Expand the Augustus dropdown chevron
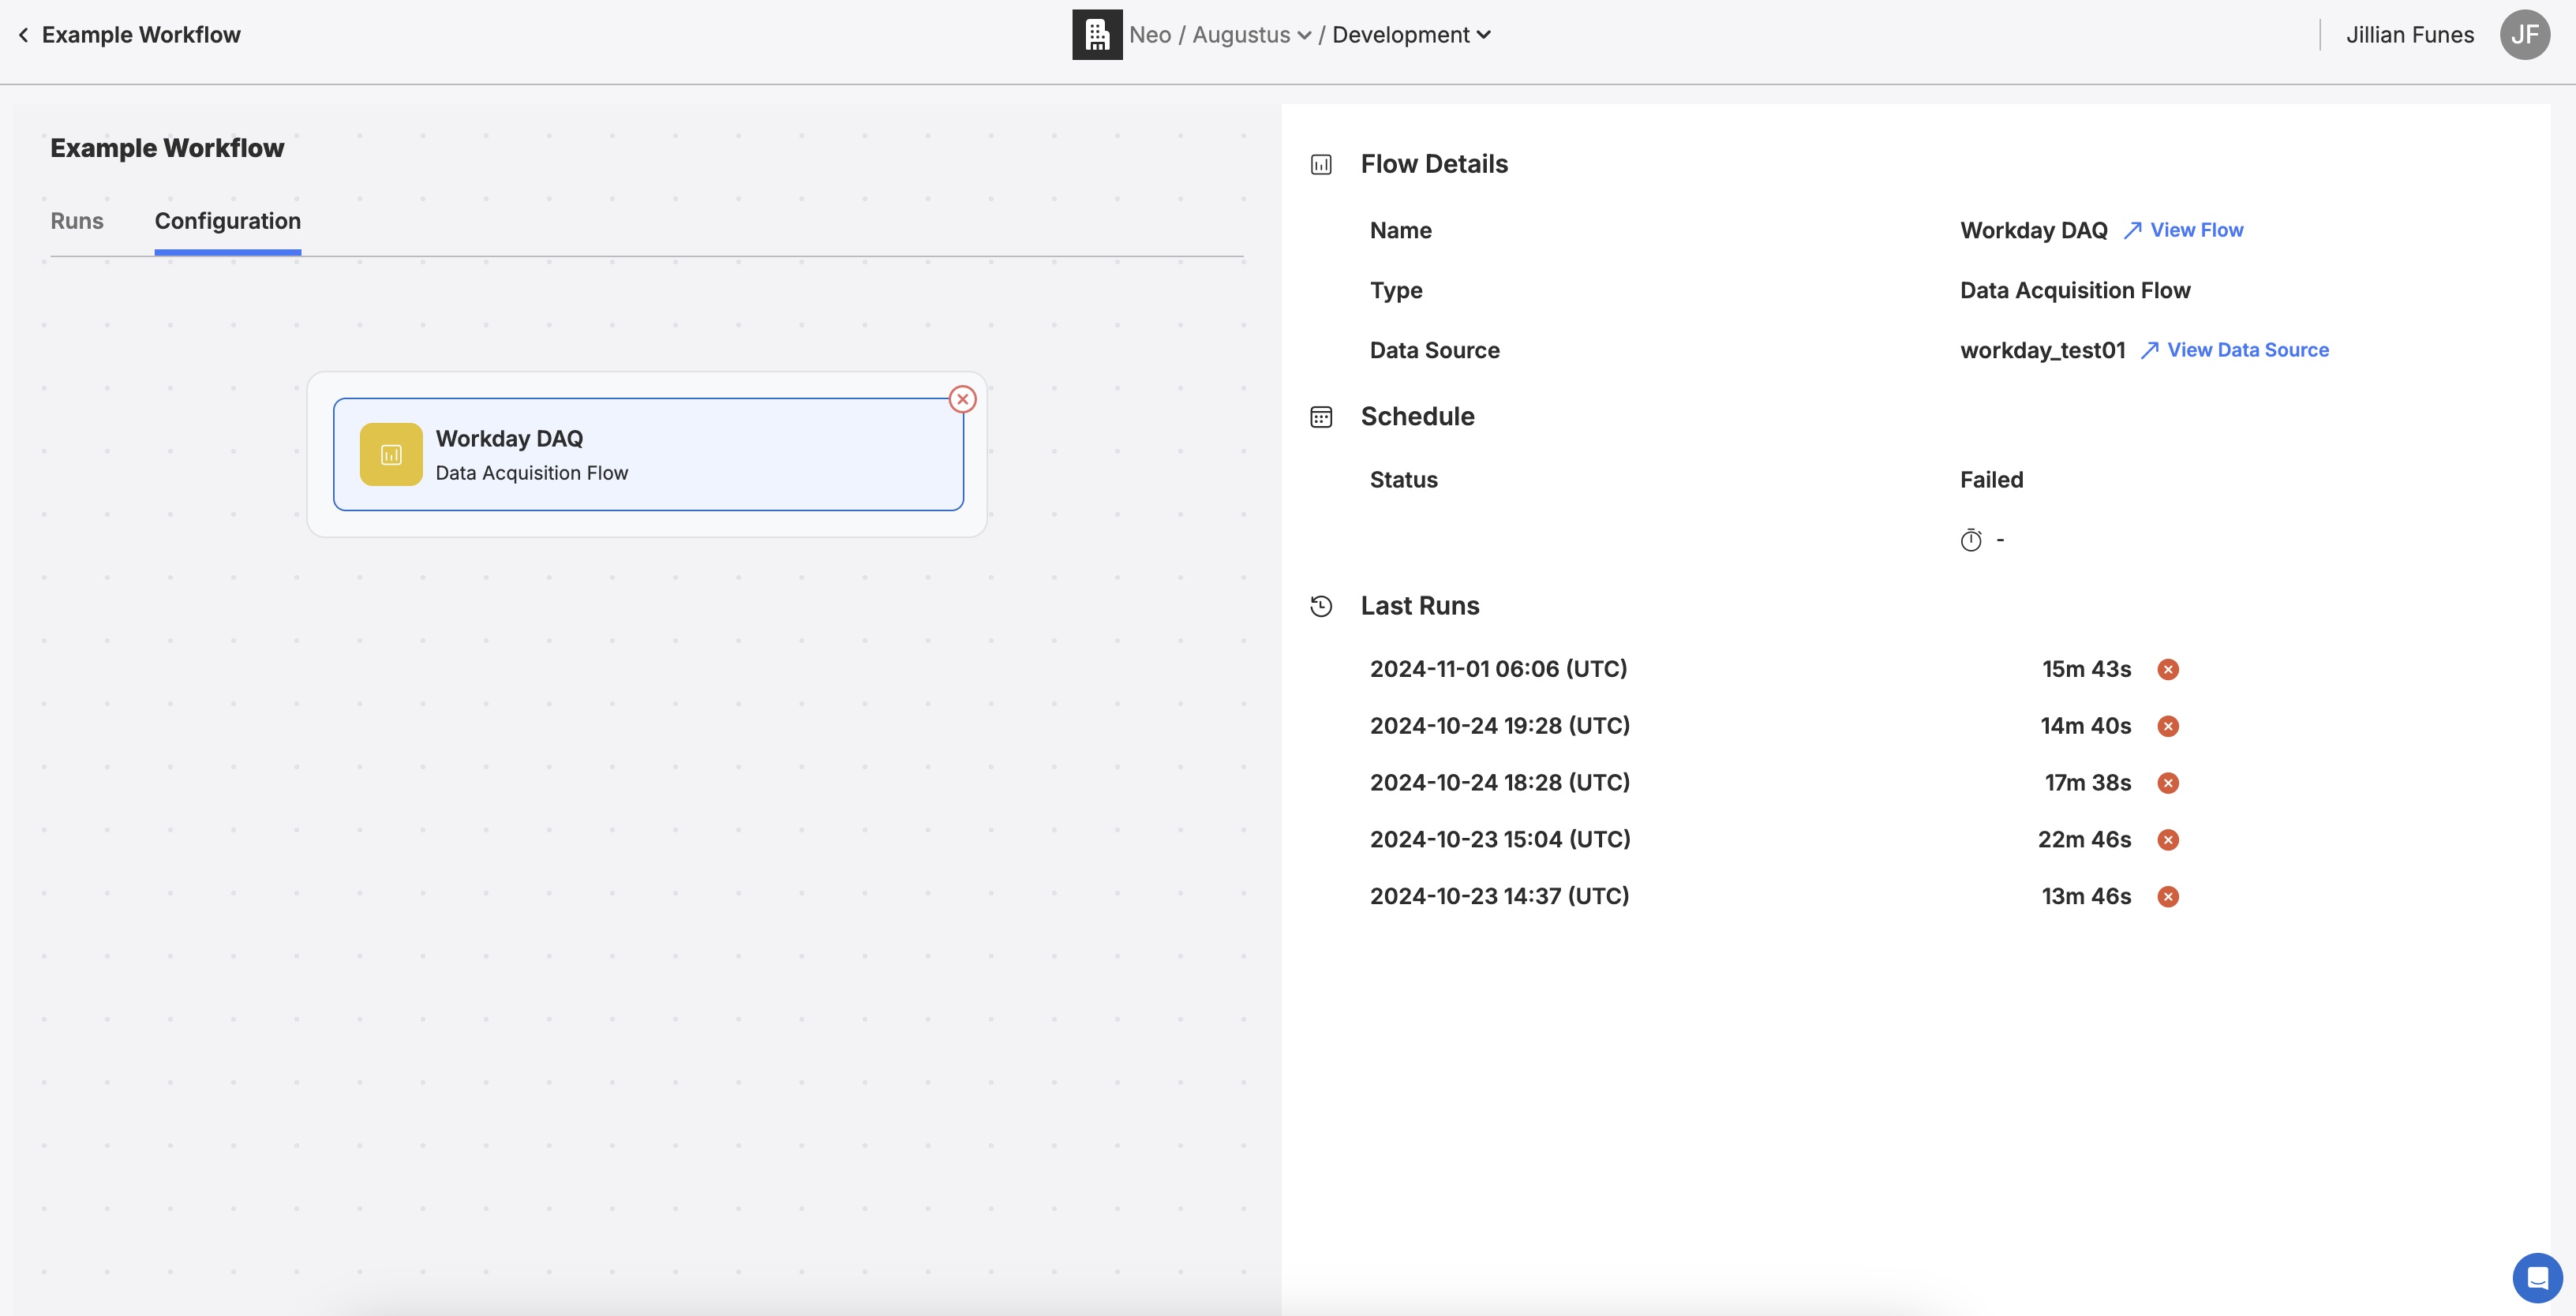 (1304, 36)
